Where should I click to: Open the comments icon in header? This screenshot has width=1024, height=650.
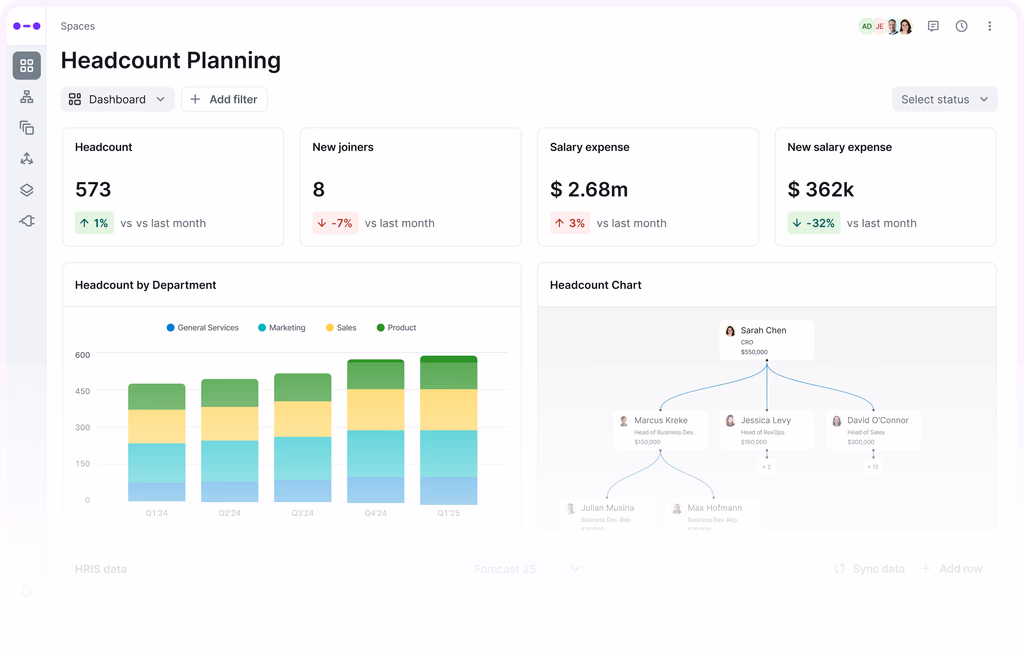coord(933,26)
